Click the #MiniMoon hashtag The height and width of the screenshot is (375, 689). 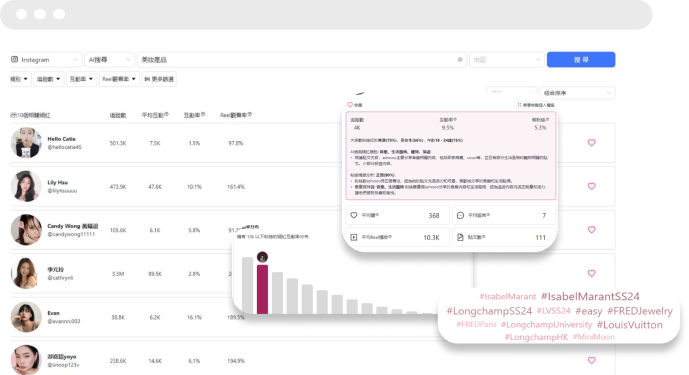coord(594,337)
